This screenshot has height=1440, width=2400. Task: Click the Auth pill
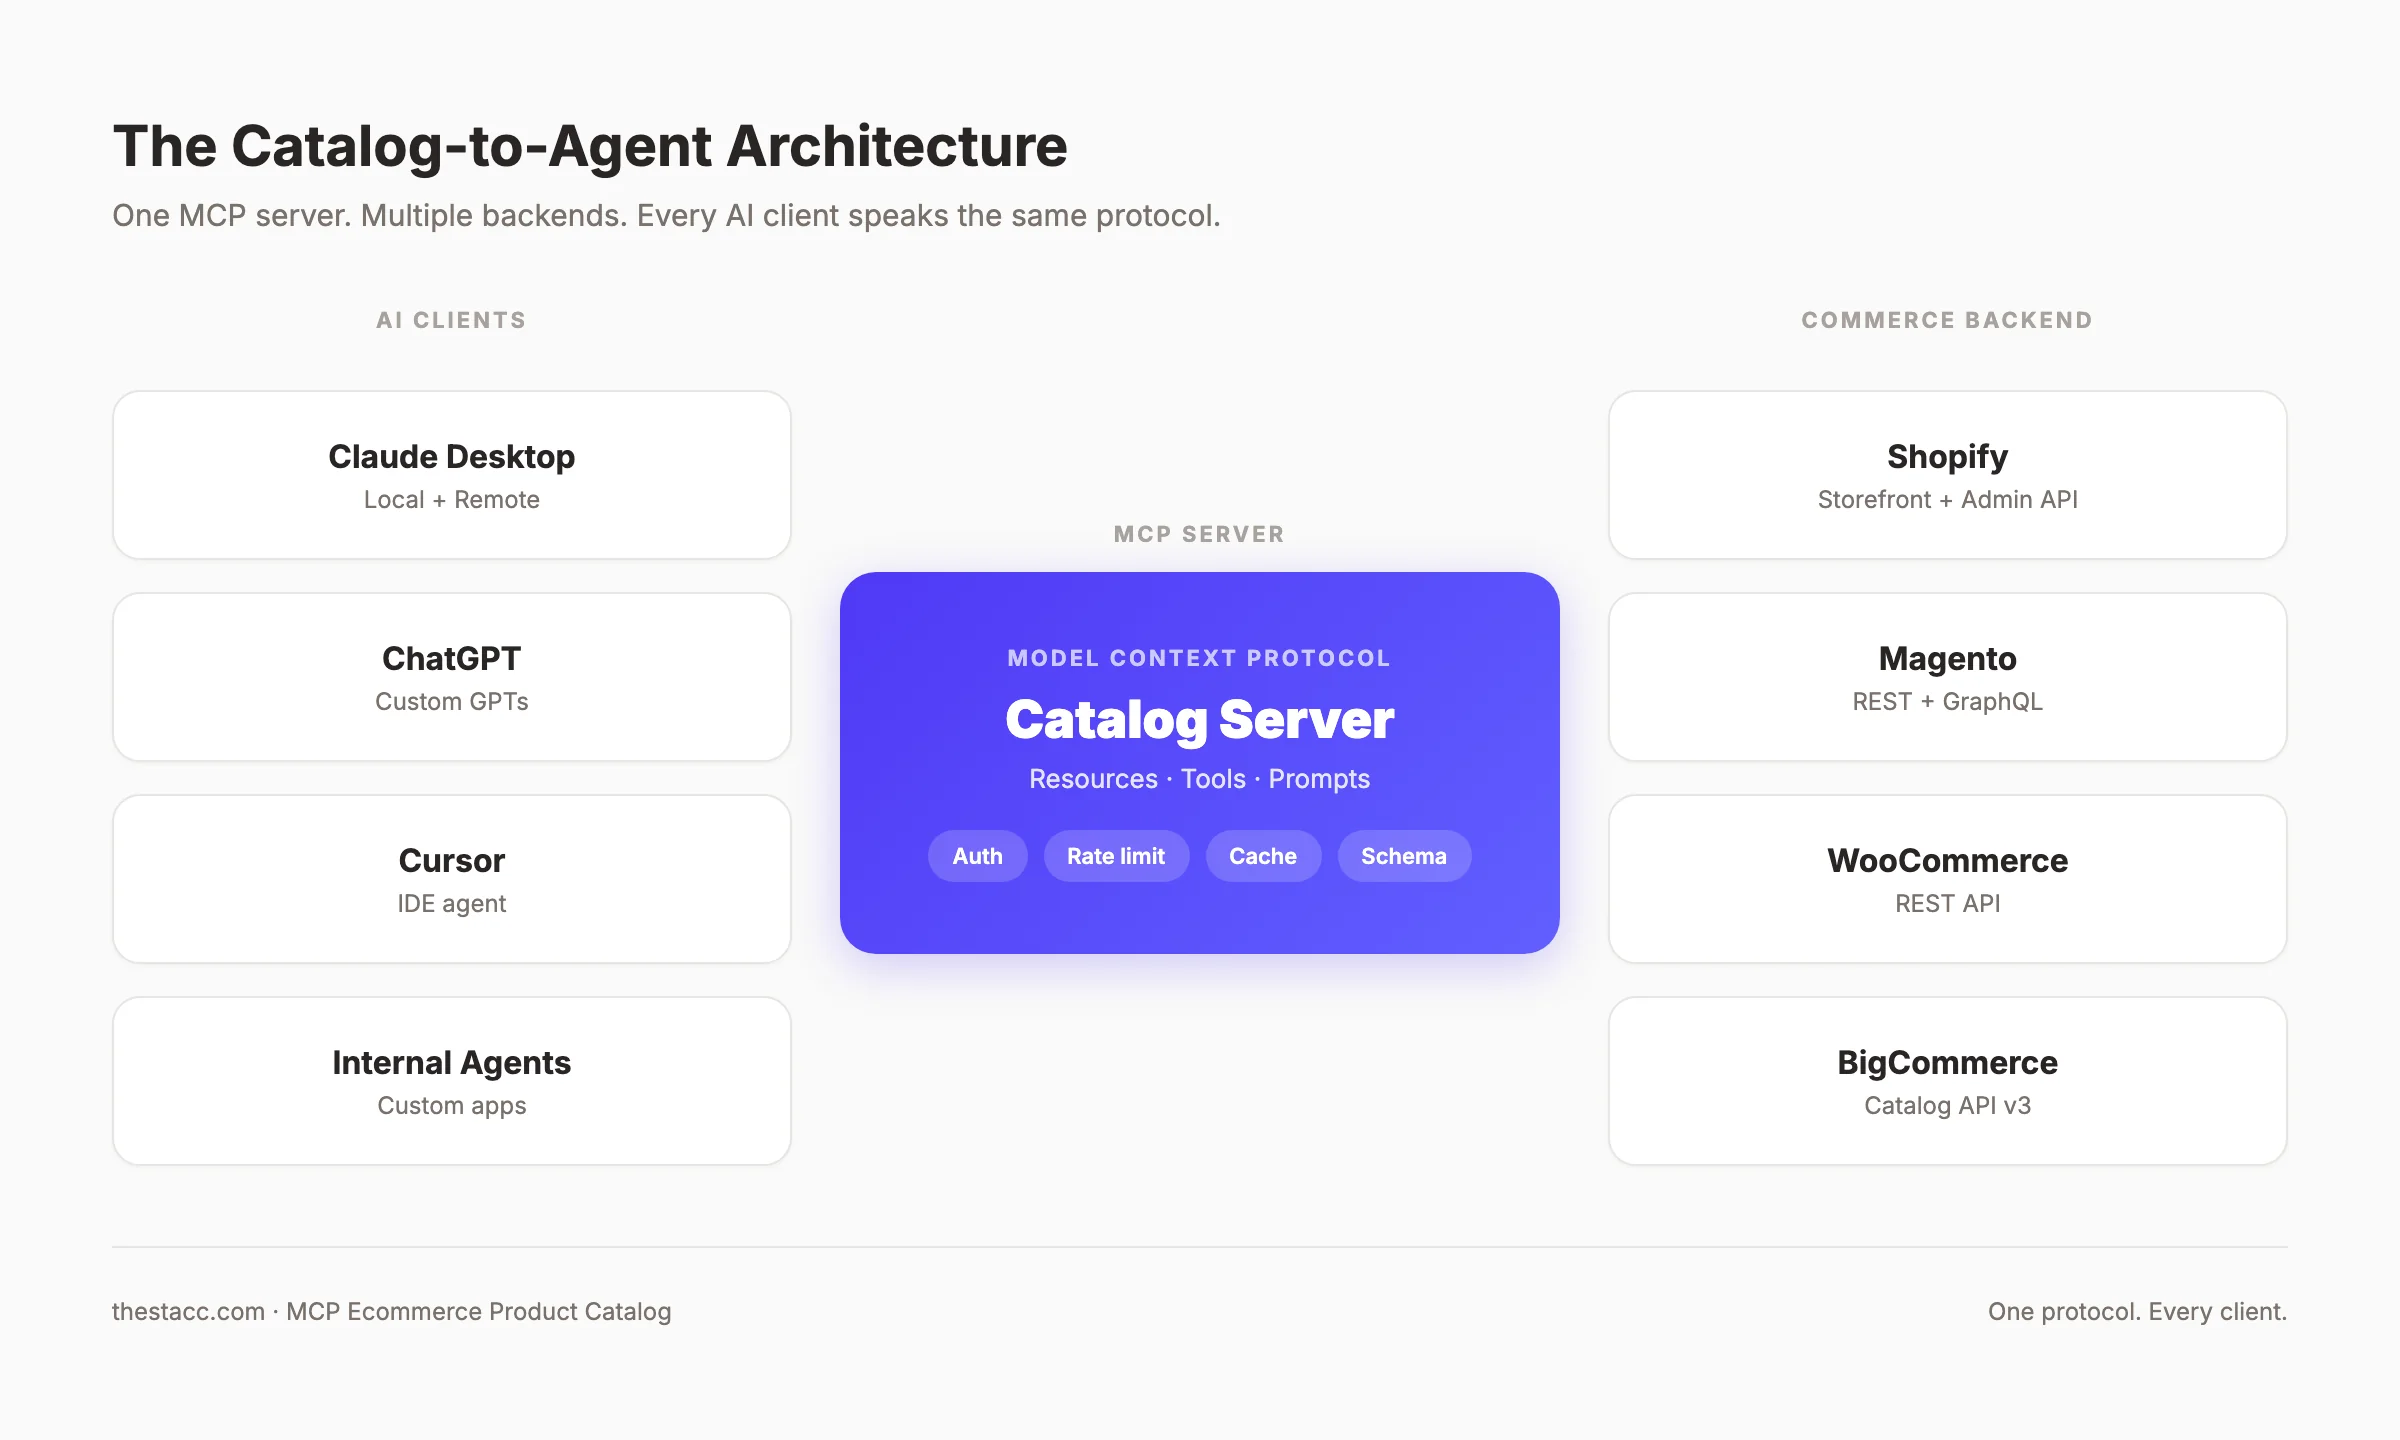pos(977,856)
